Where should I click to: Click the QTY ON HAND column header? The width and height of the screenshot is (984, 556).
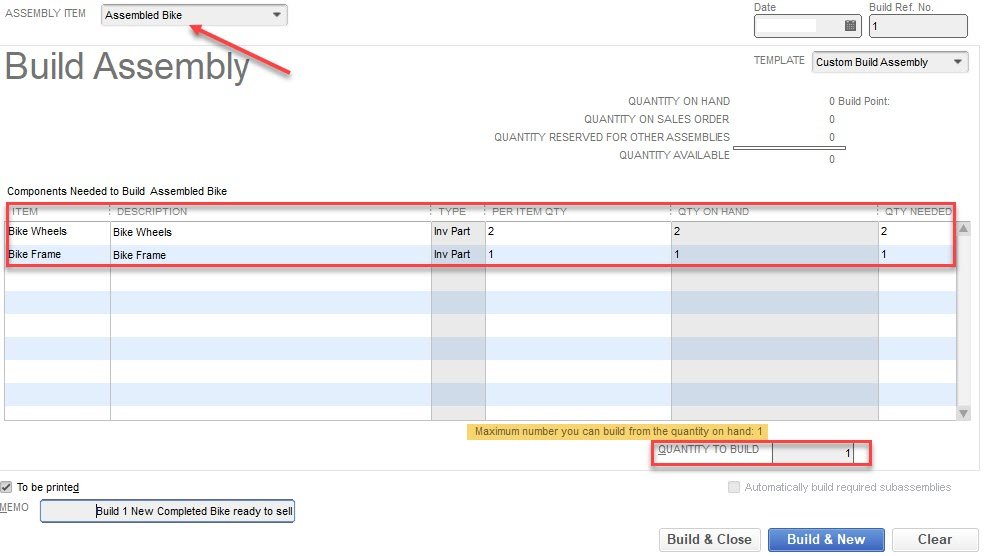[x=774, y=211]
